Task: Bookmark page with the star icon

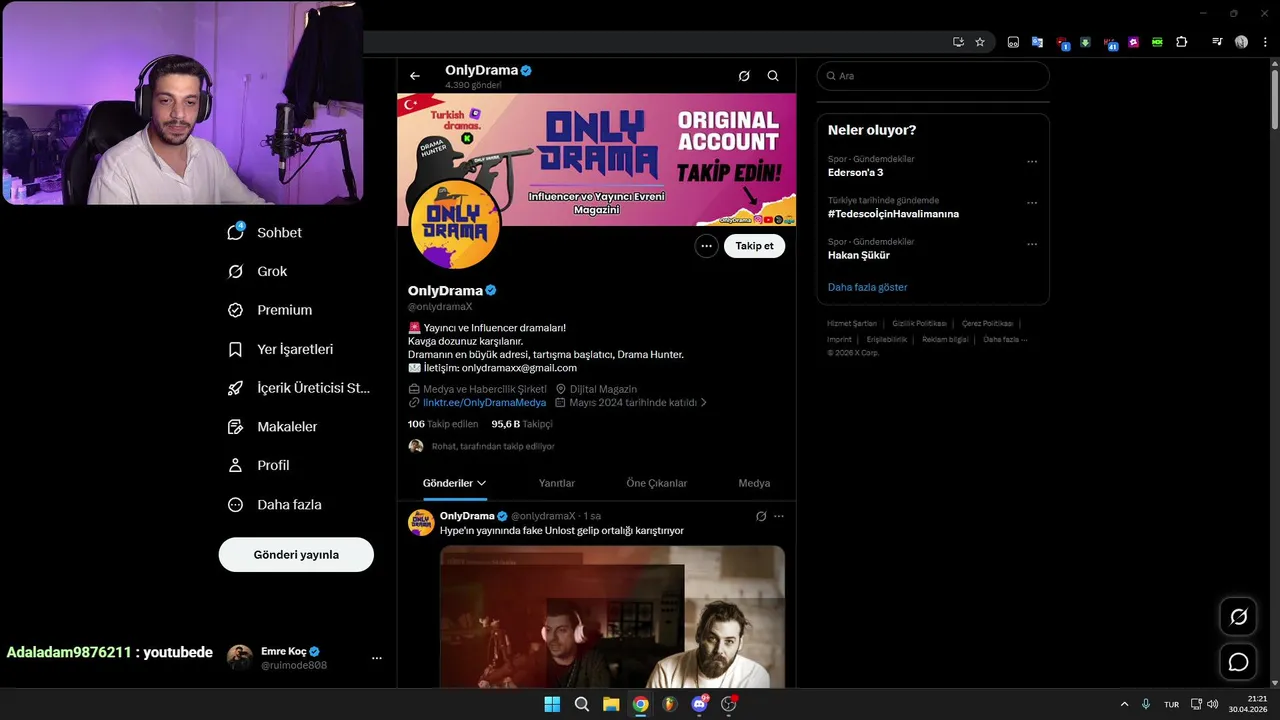Action: coord(980,42)
